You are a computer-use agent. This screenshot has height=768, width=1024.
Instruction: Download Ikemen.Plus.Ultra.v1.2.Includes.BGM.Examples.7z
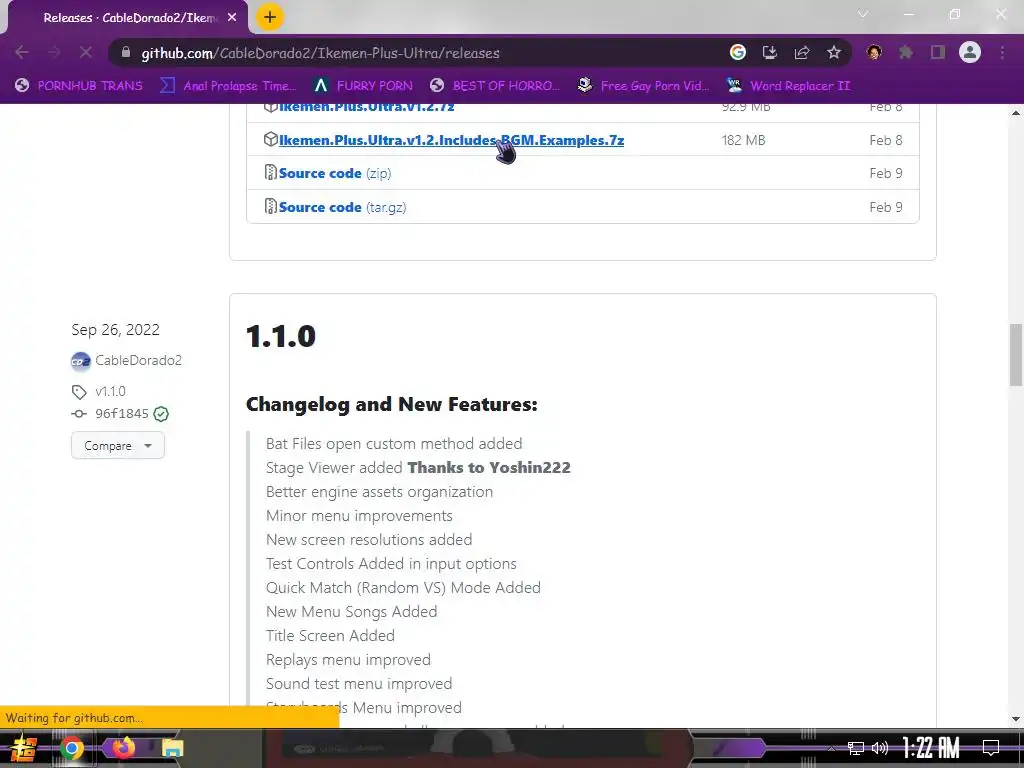[x=451, y=140]
